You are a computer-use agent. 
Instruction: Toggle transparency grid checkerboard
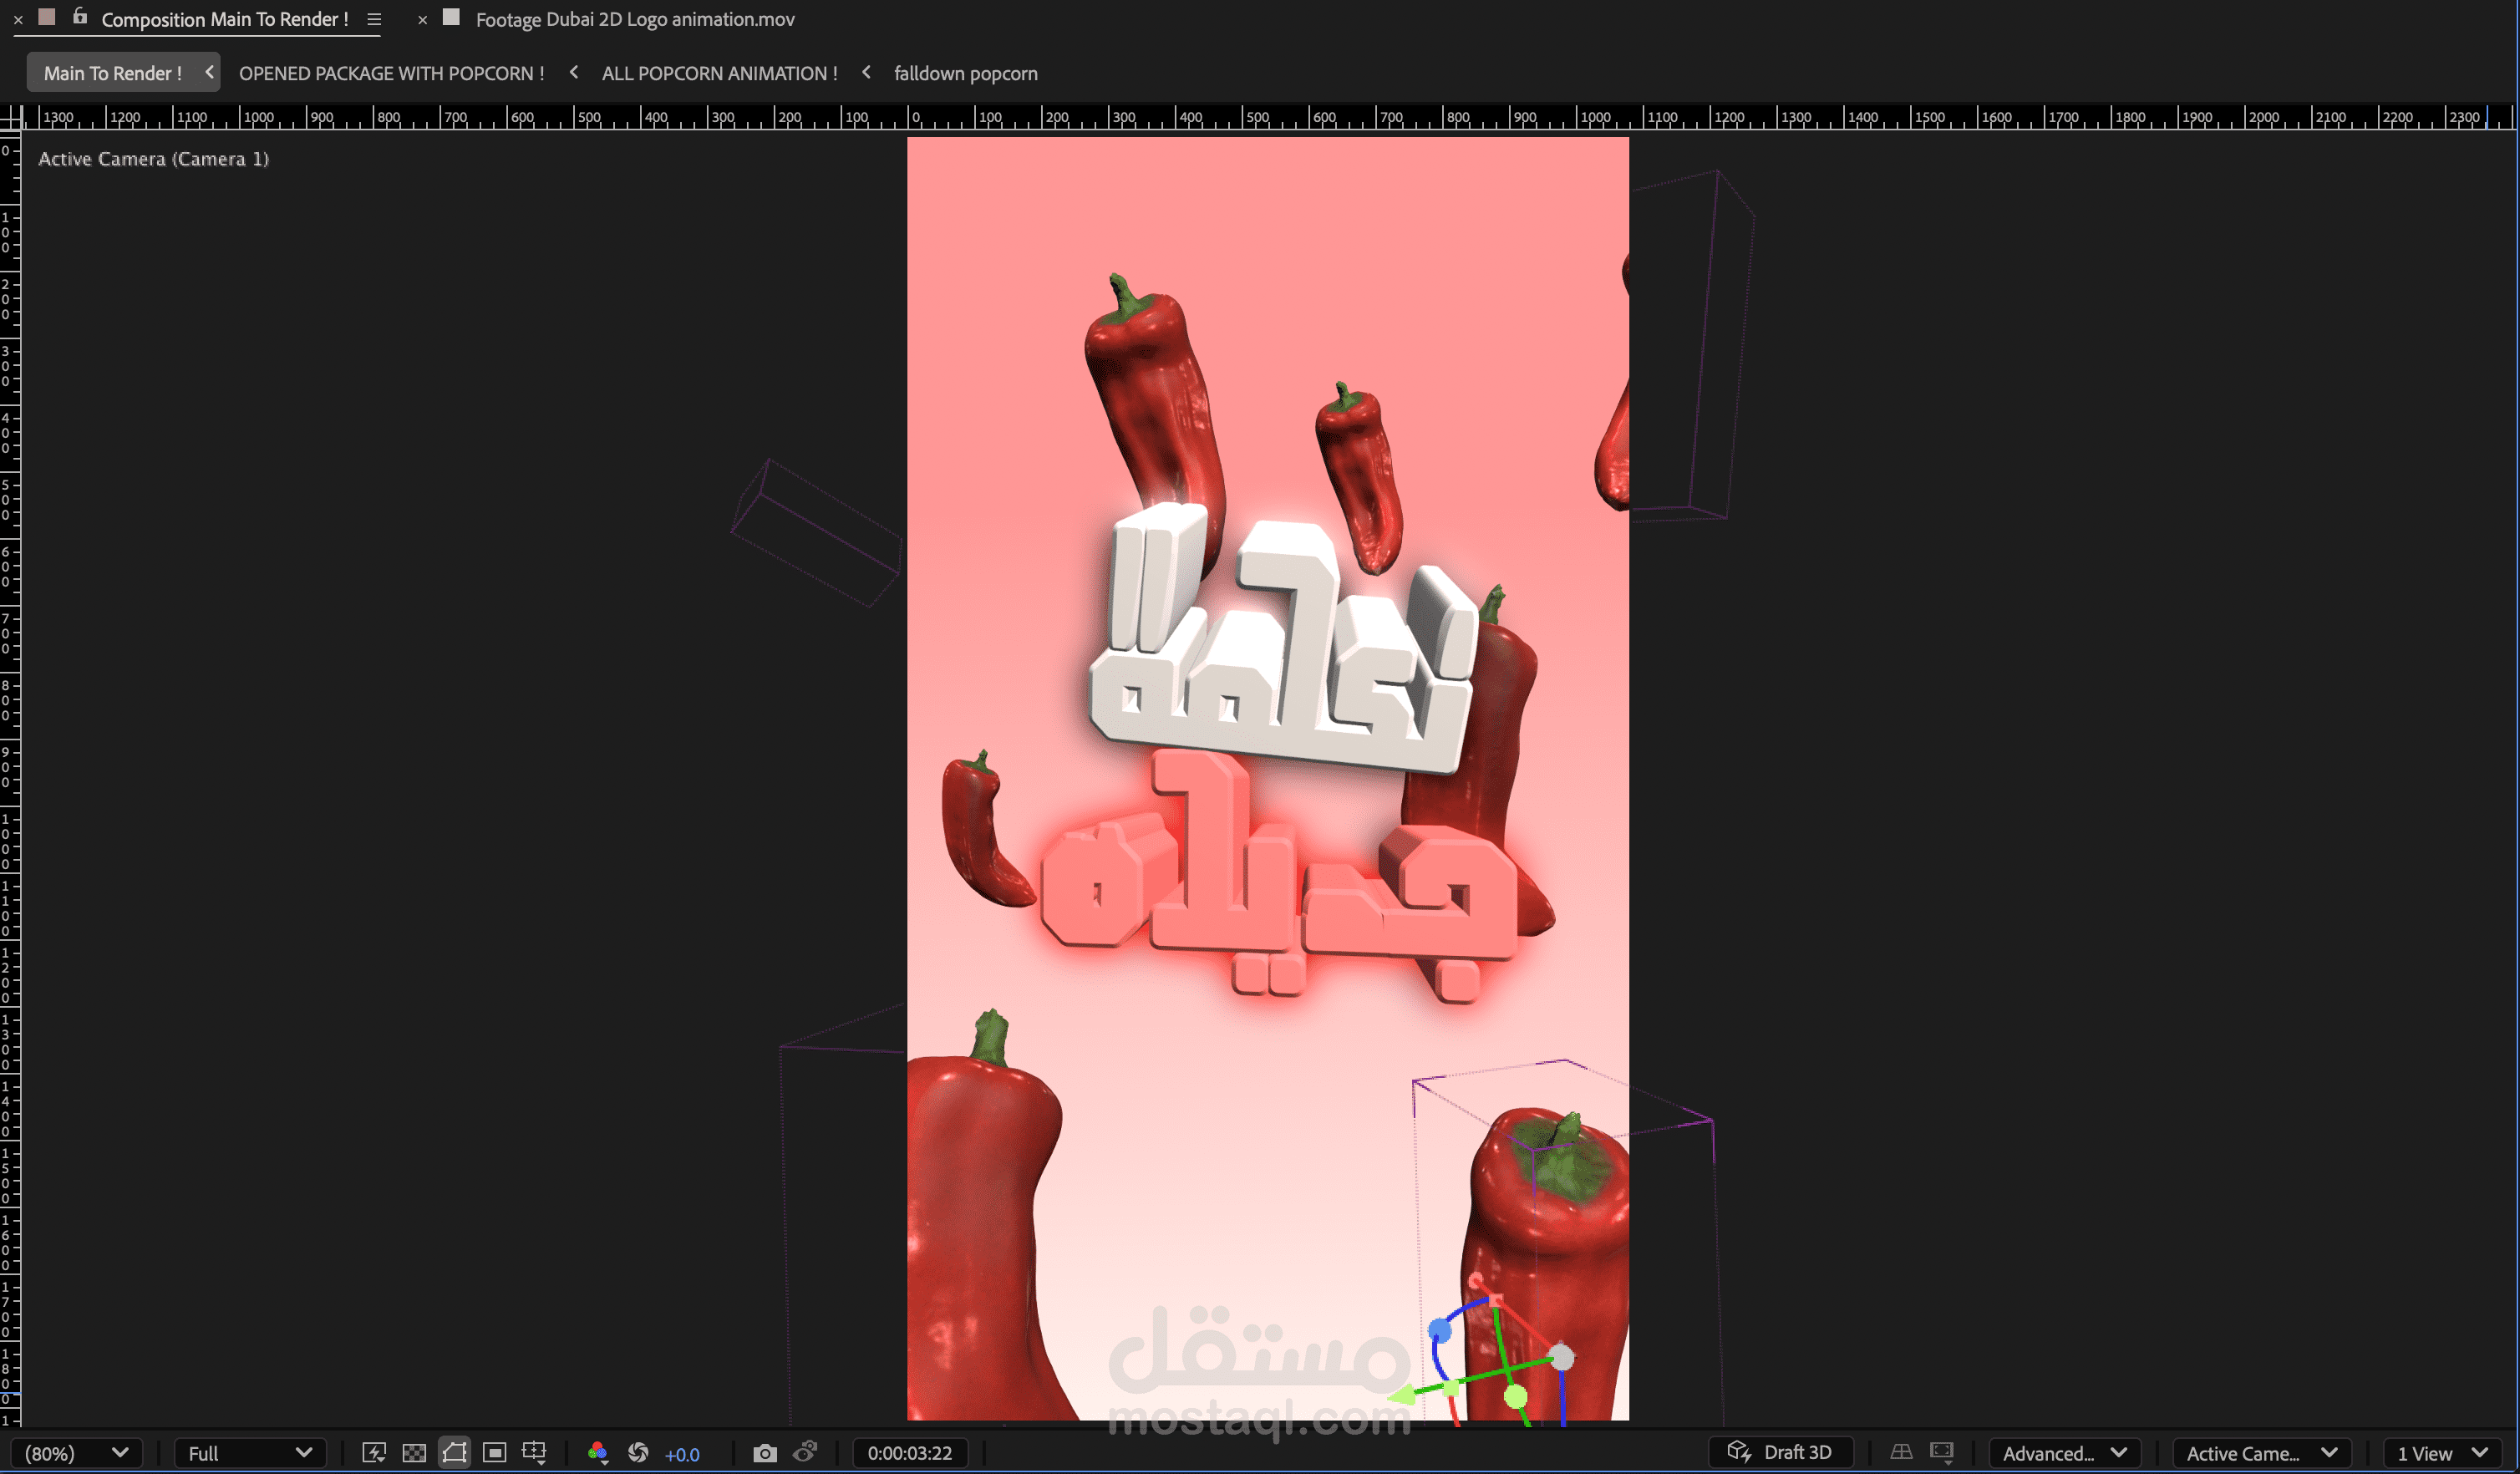click(414, 1453)
